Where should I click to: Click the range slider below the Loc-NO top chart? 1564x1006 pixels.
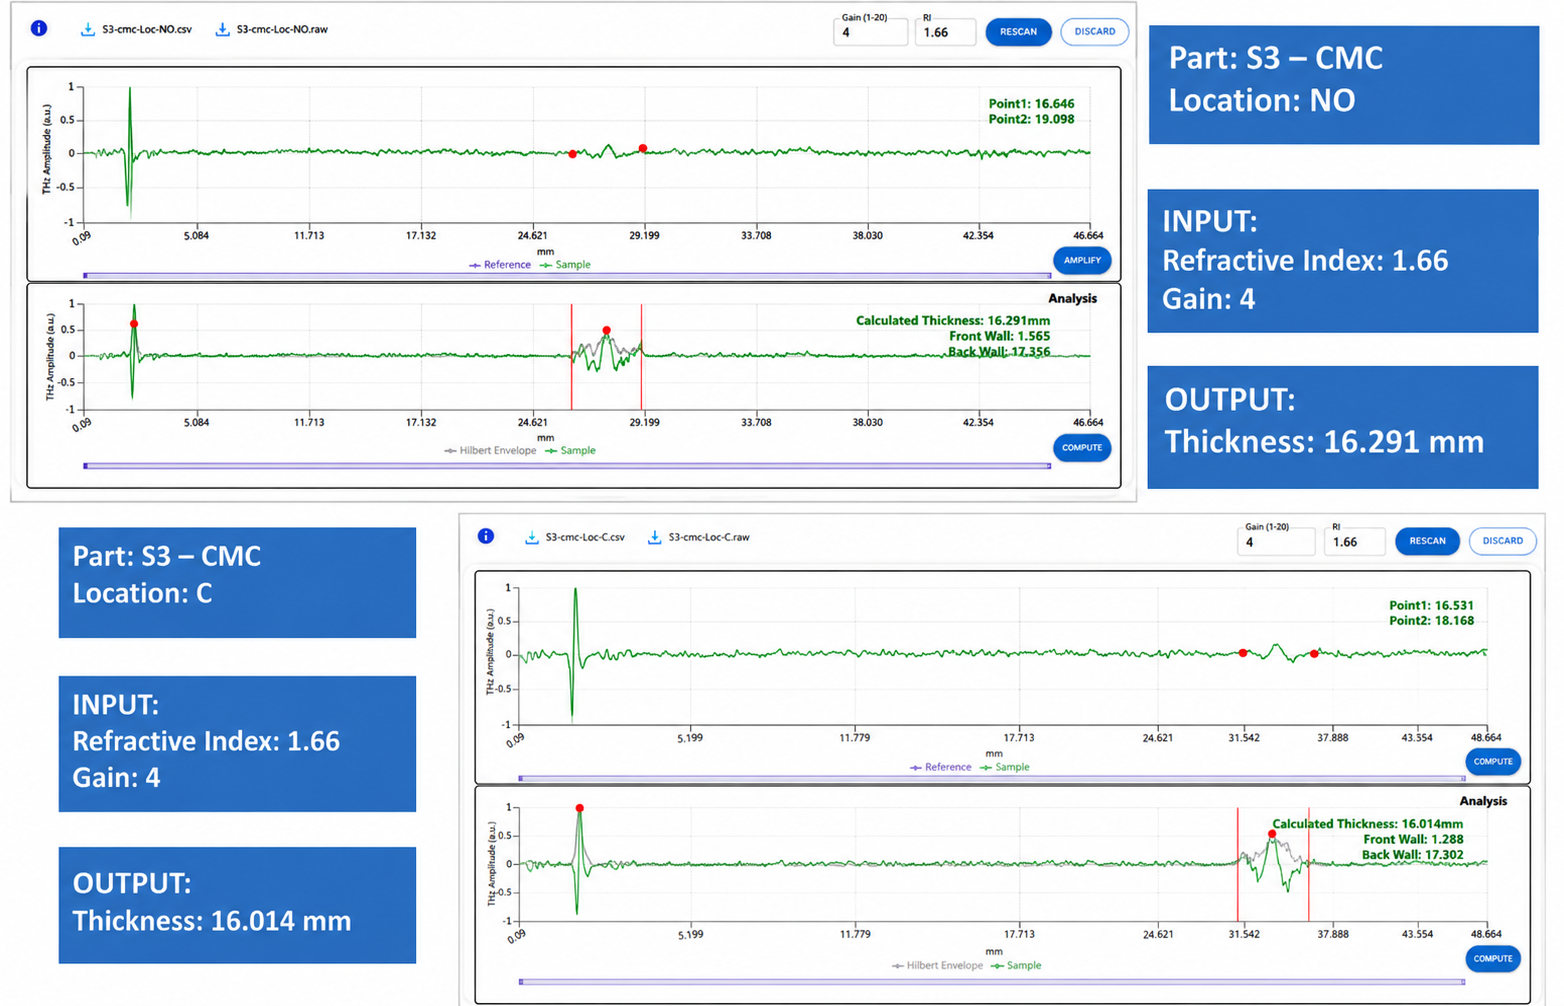pos(567,275)
